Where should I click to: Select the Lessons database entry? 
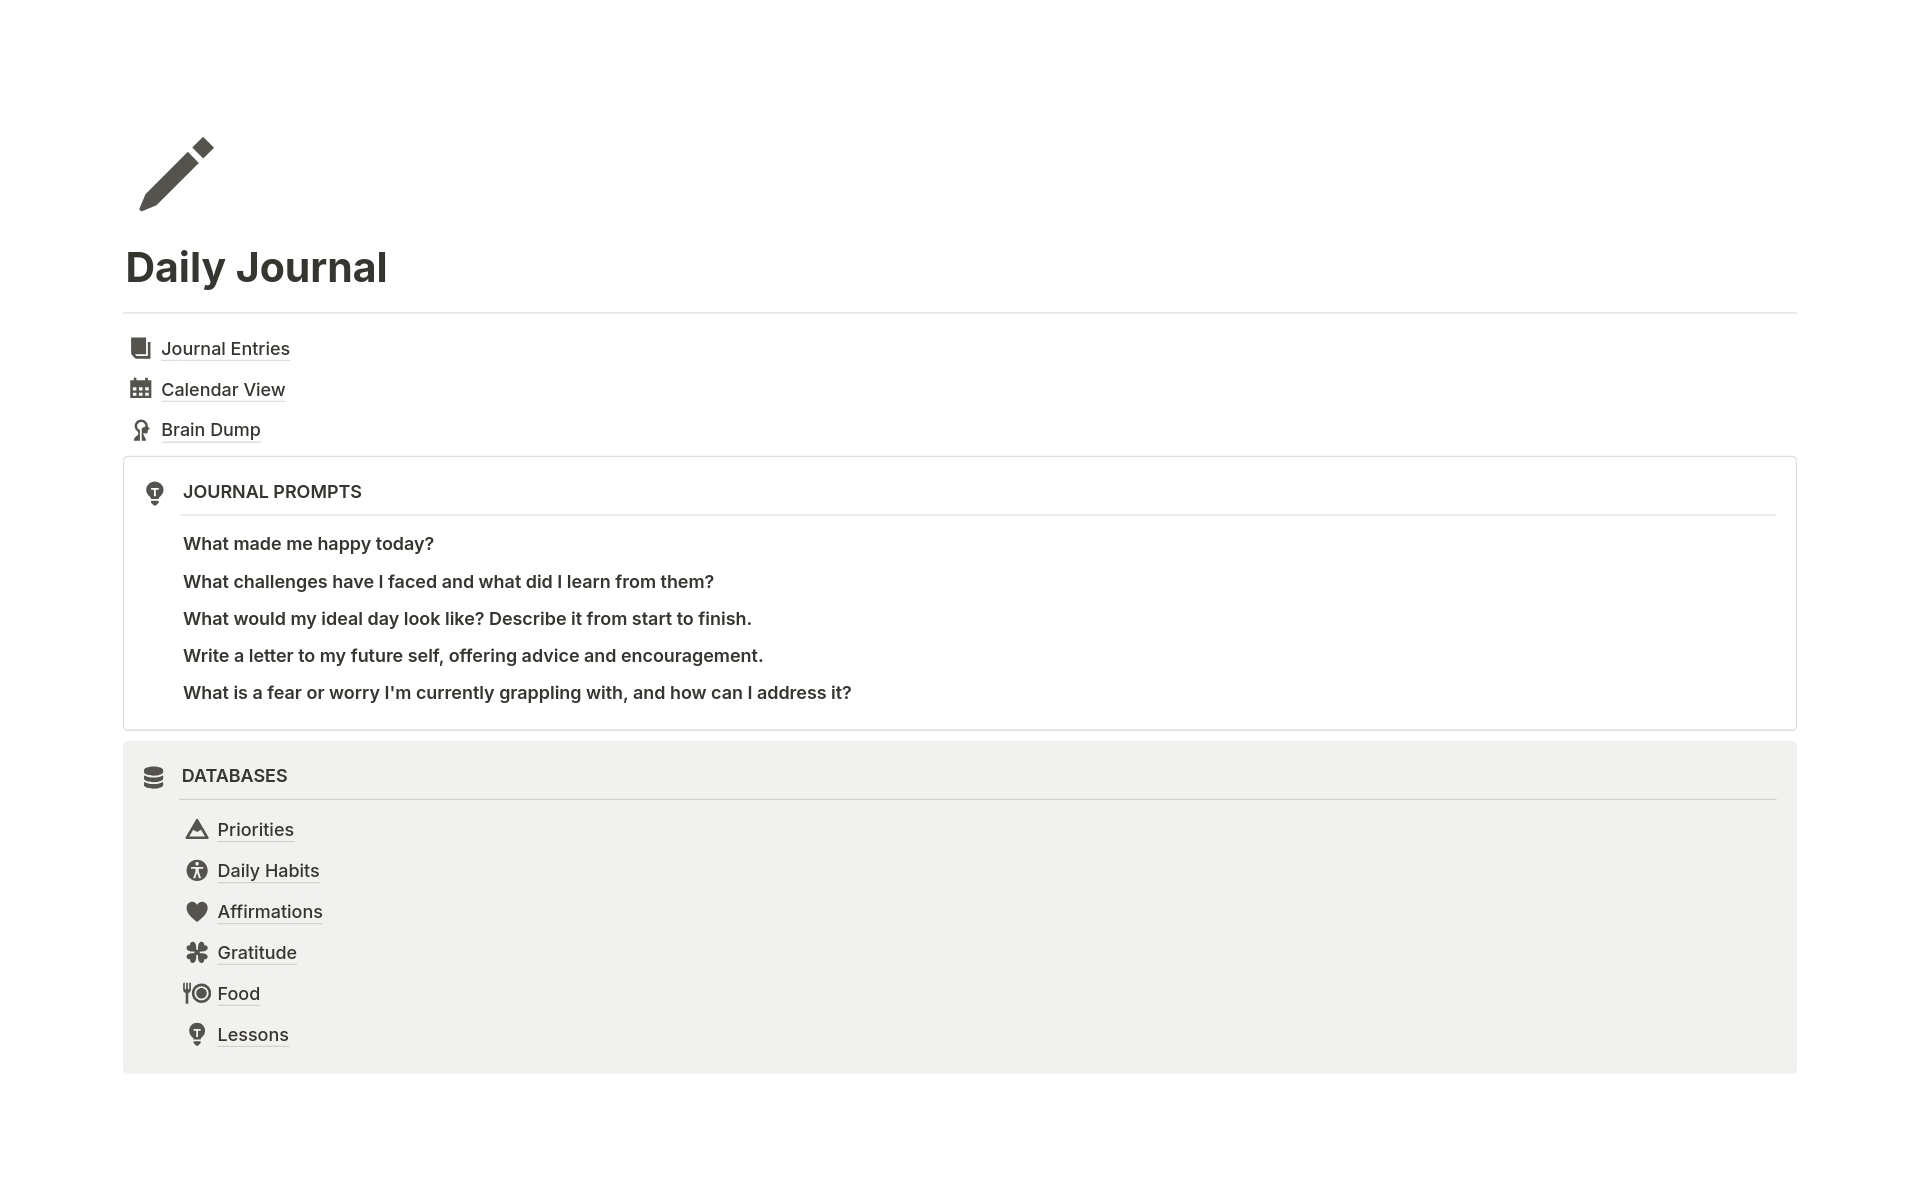pyautogui.click(x=253, y=1033)
